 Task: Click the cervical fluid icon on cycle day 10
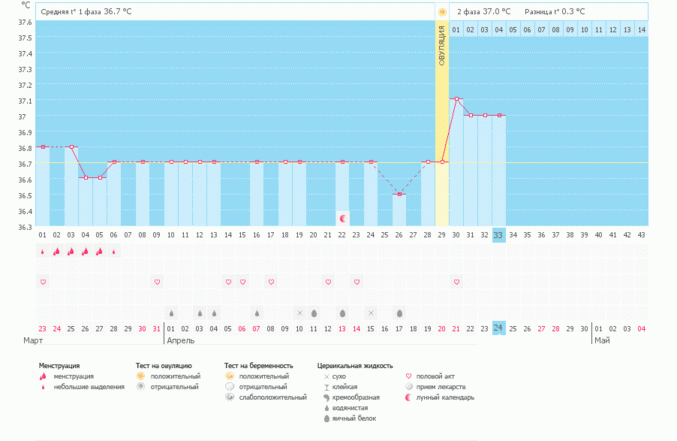[171, 312]
